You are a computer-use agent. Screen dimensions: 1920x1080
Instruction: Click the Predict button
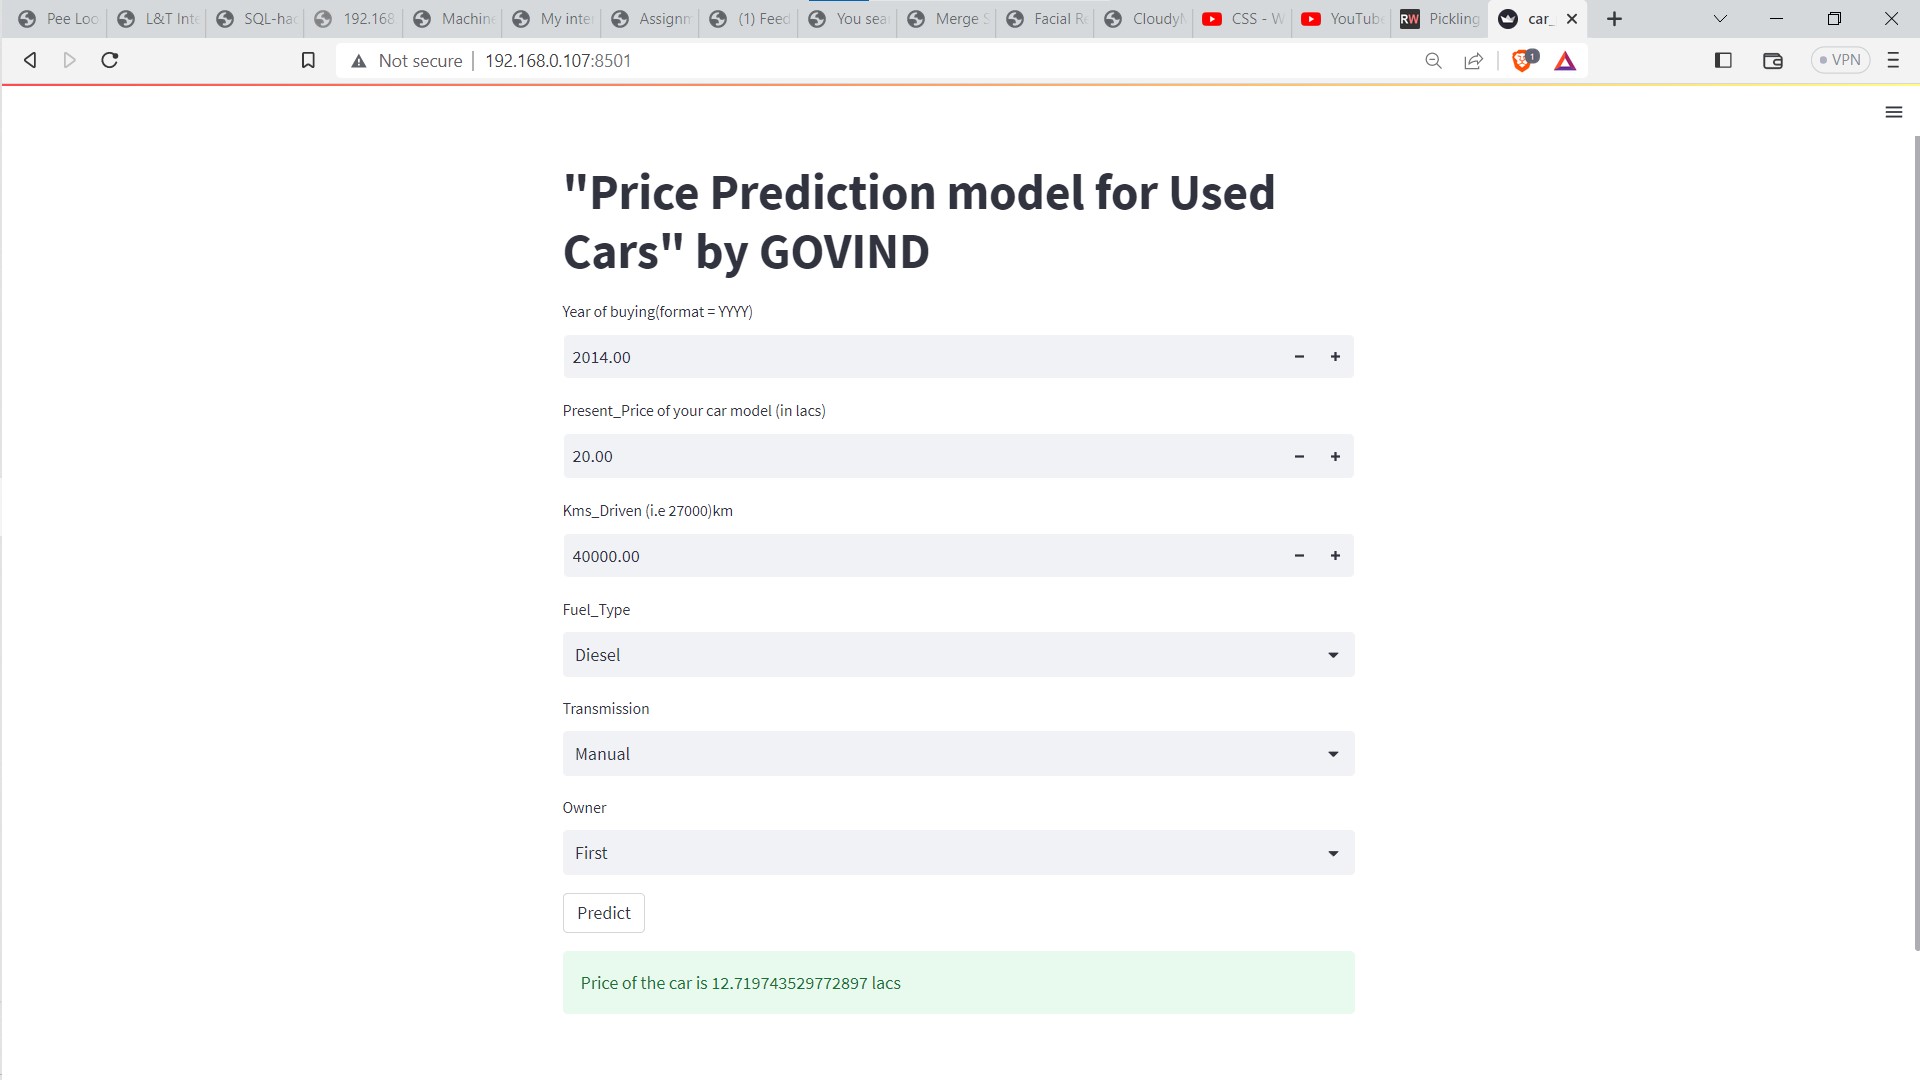point(603,912)
